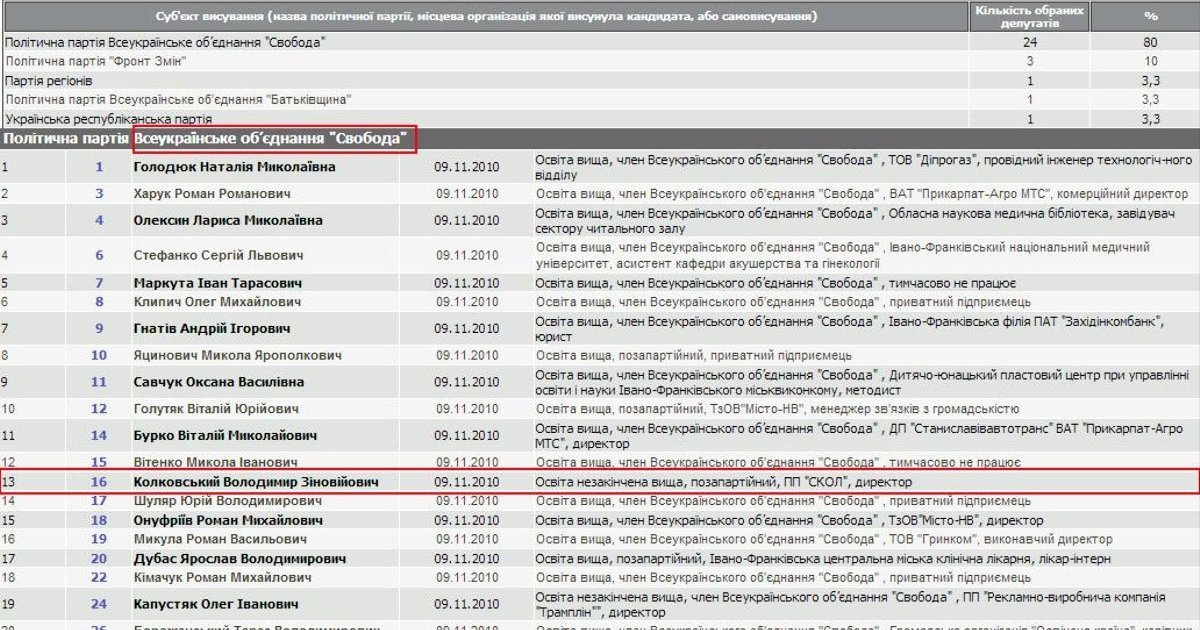Click blue number link 1 beside Голодюк
This screenshot has width=1200, height=630.
[99, 167]
